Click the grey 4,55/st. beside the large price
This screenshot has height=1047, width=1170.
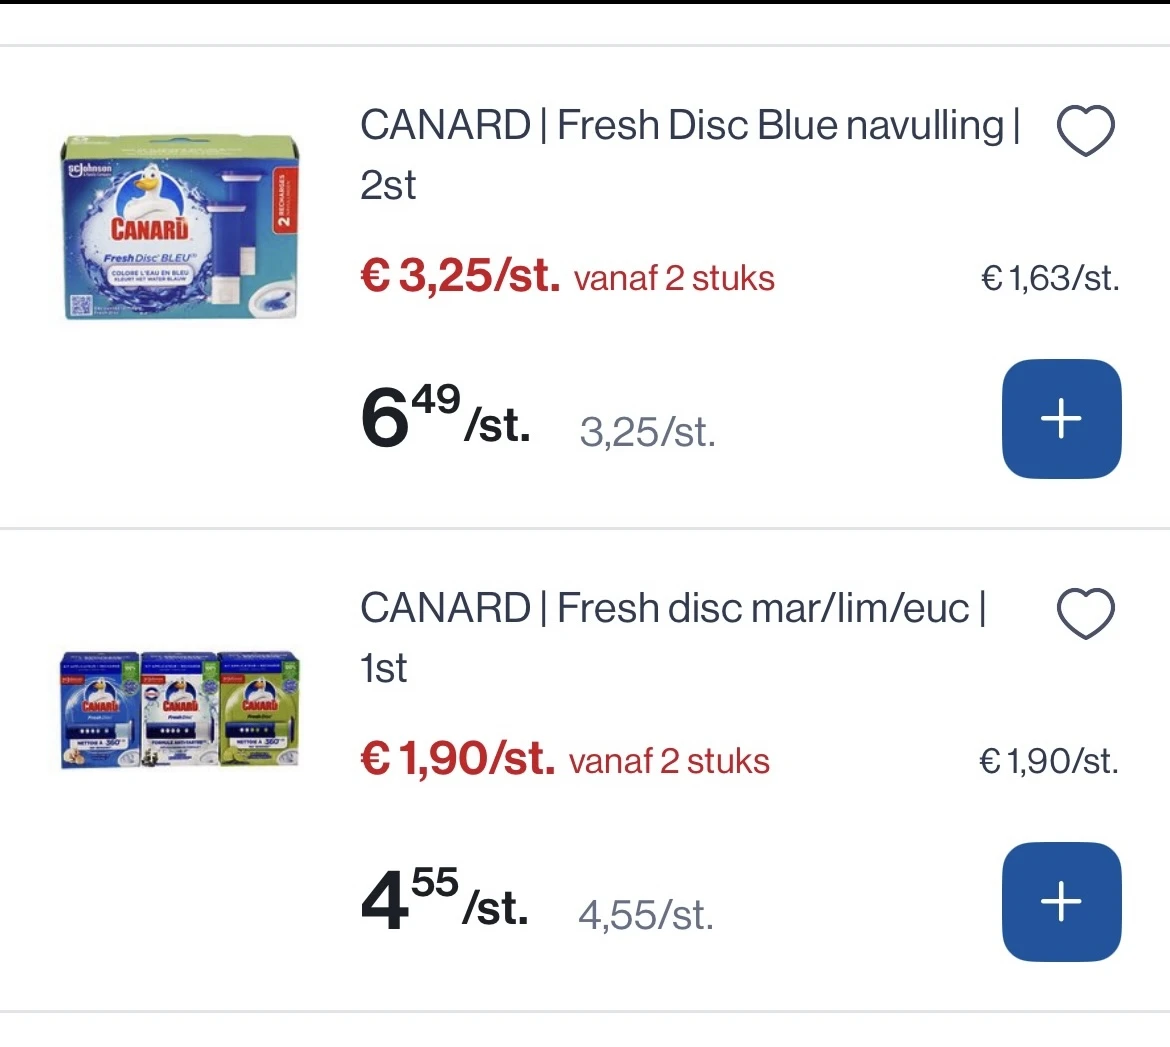coord(646,915)
